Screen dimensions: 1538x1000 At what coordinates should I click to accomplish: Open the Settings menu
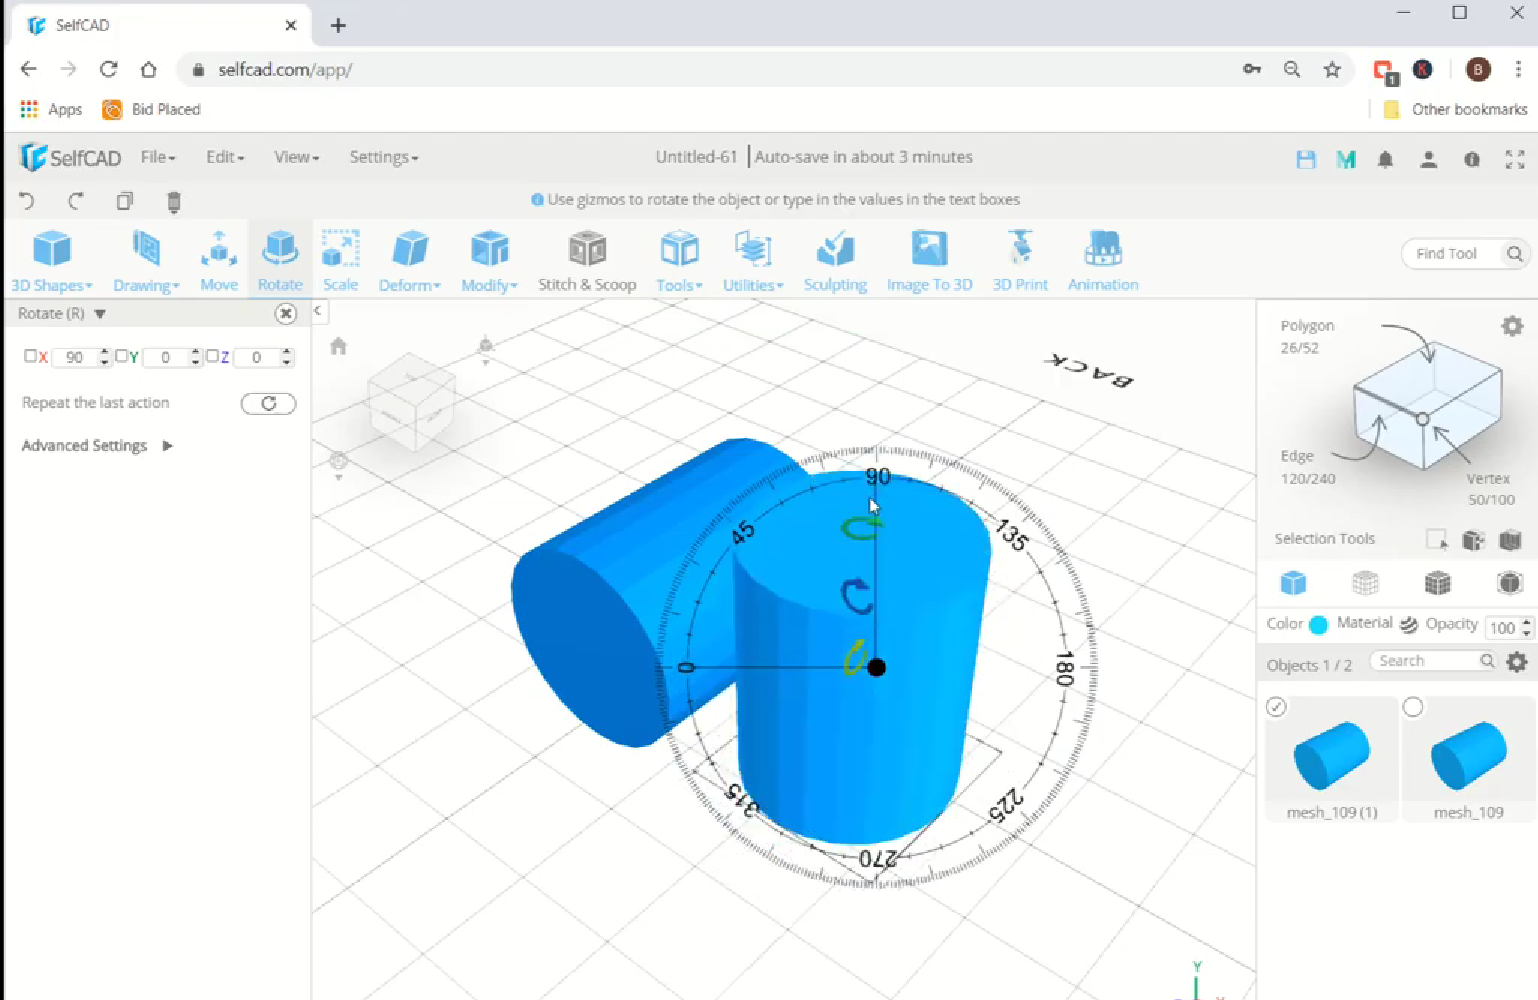point(384,157)
